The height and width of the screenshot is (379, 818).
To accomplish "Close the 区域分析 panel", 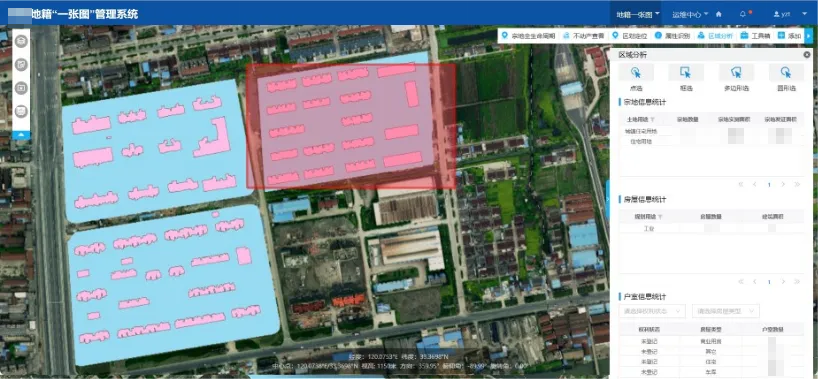I will (807, 54).
